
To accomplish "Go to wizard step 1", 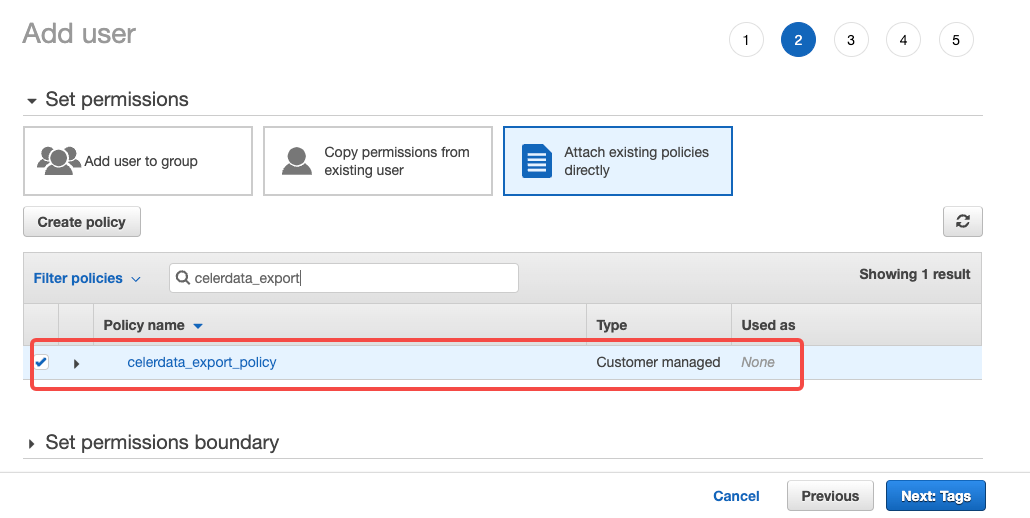I will pyautogui.click(x=746, y=40).
